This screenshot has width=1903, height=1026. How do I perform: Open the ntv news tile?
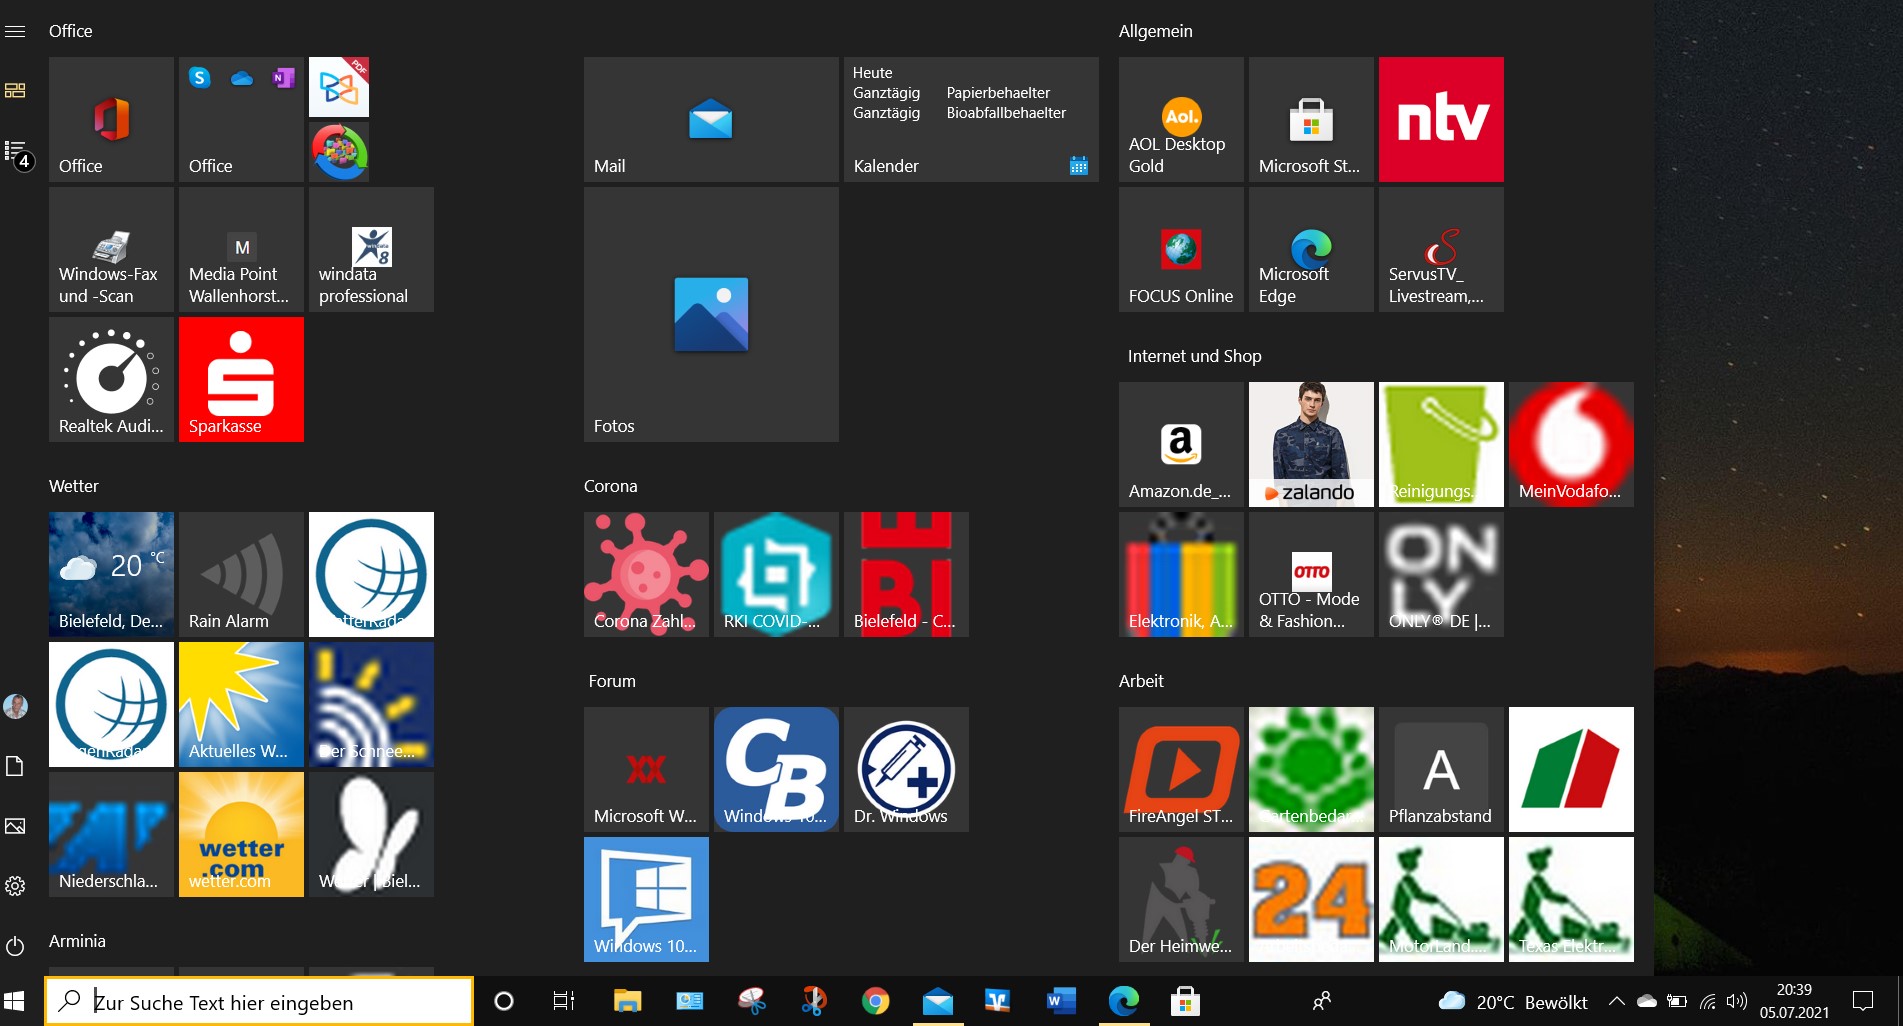(x=1441, y=119)
